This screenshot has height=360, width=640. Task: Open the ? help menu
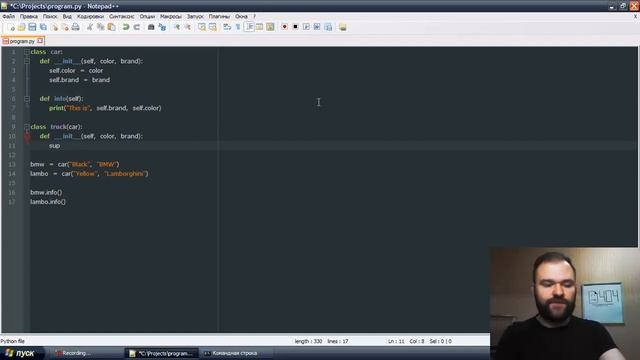pyautogui.click(x=255, y=16)
